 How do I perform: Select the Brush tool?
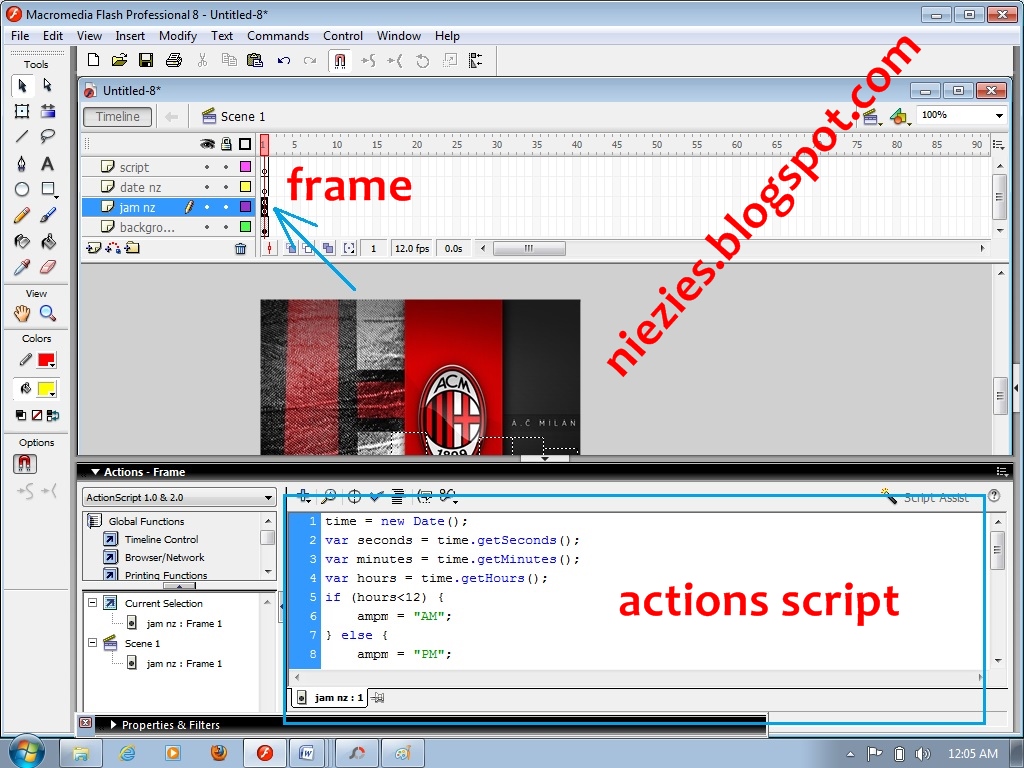(x=47, y=215)
